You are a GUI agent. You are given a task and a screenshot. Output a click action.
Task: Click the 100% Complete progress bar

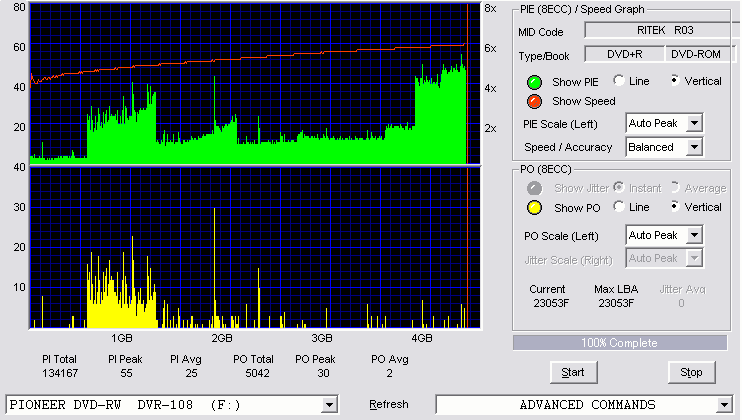[x=619, y=343]
